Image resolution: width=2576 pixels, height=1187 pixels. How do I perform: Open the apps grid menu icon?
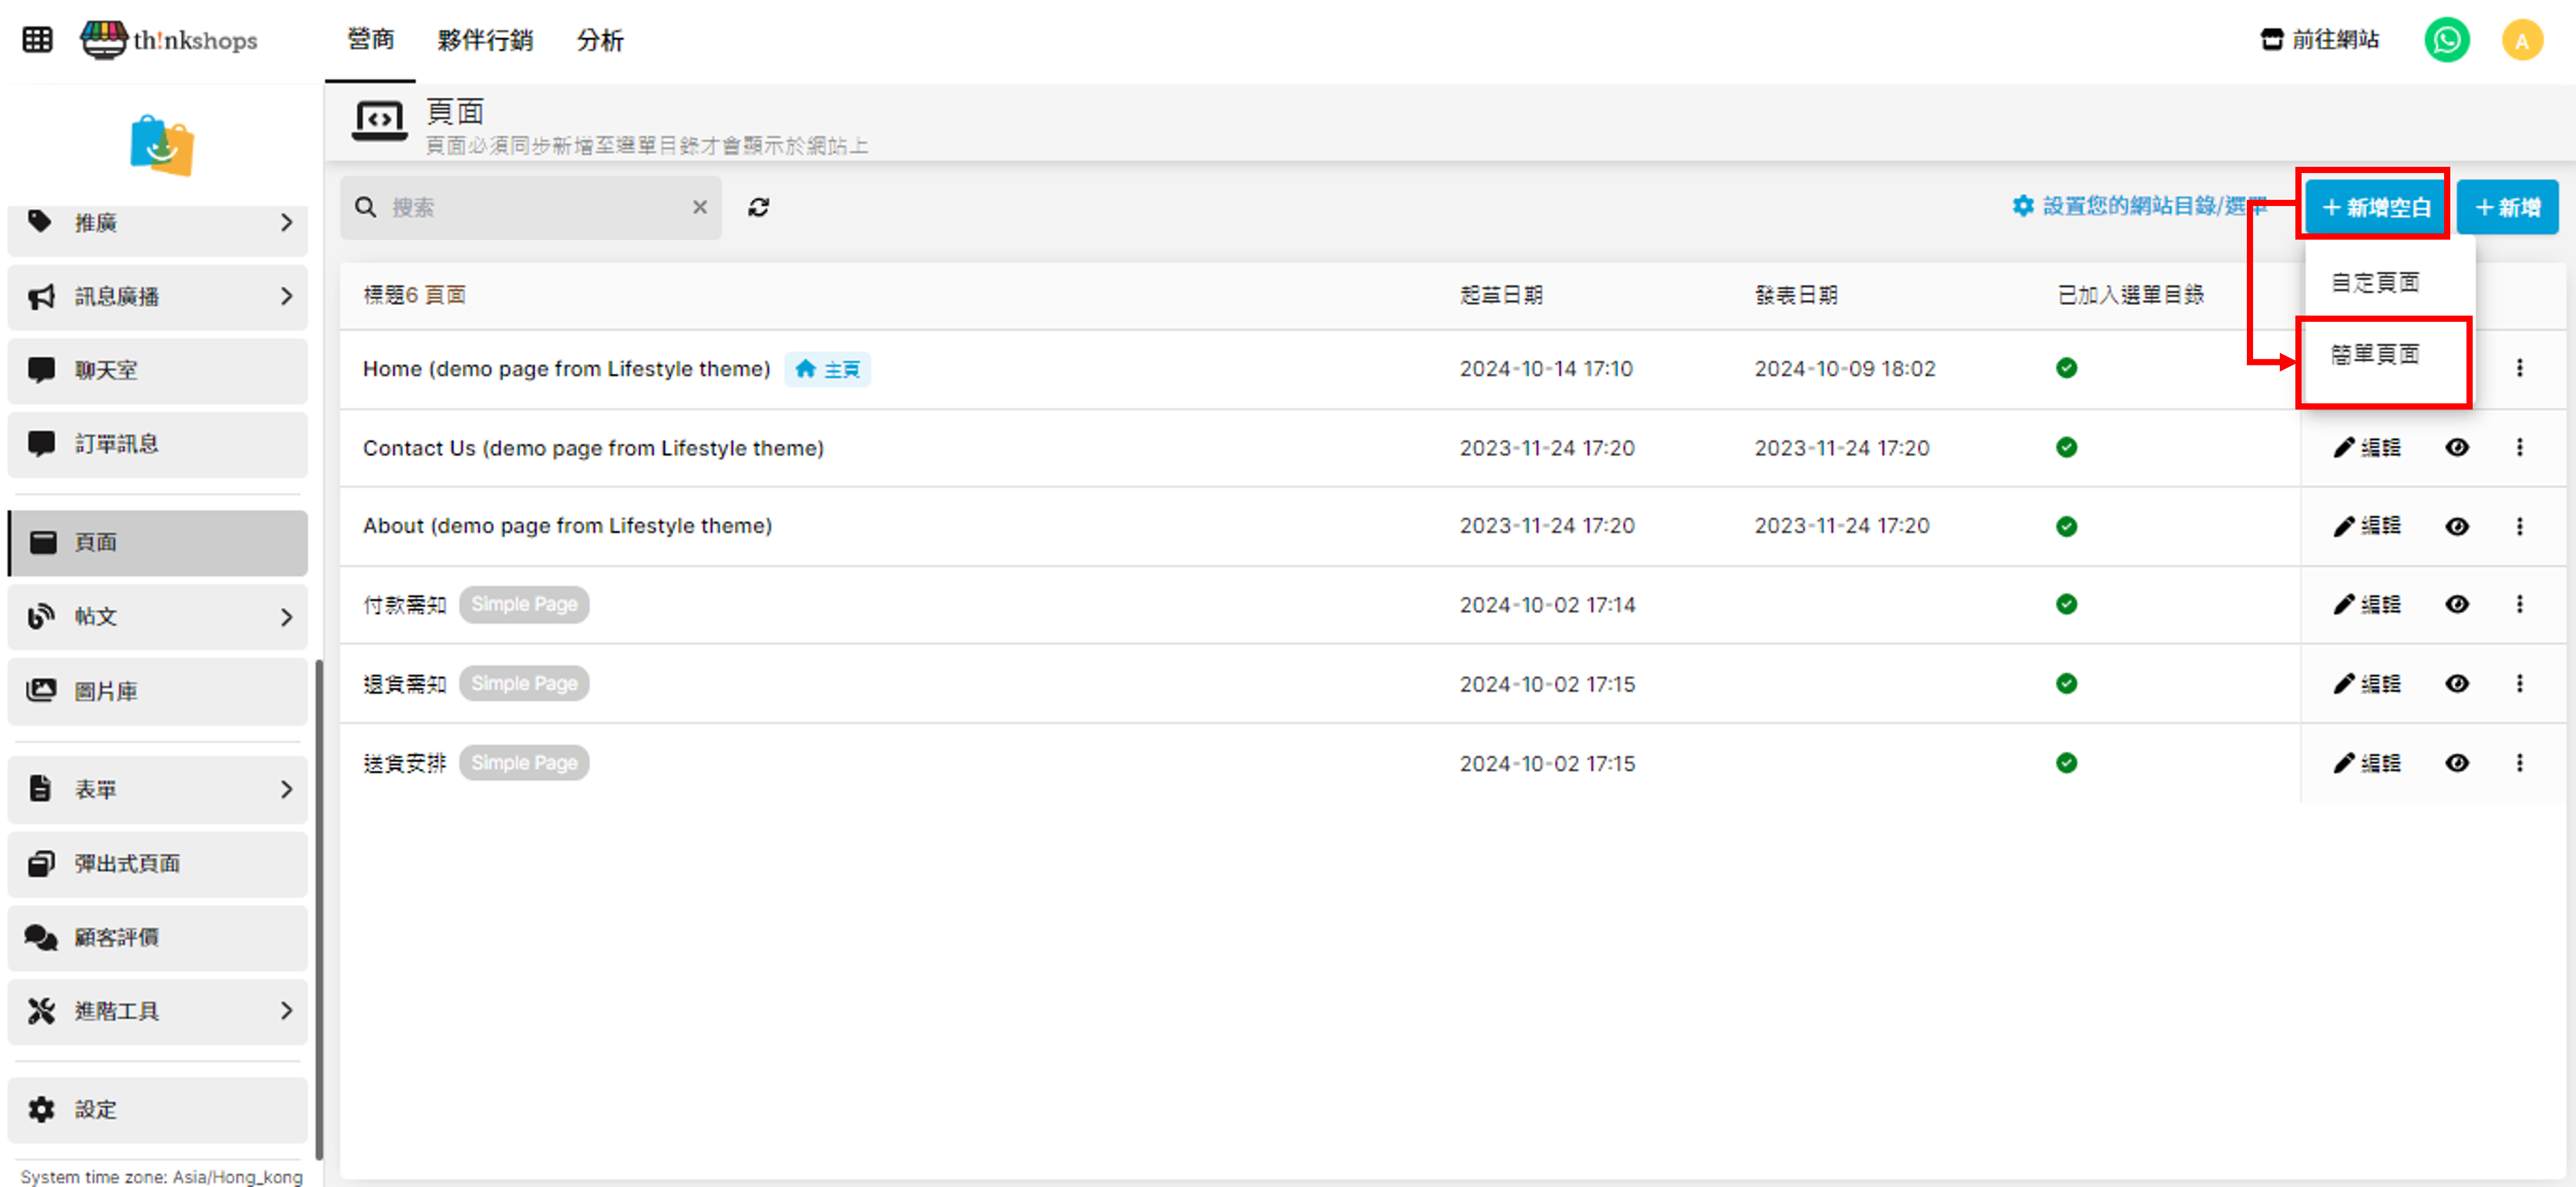(x=37, y=40)
